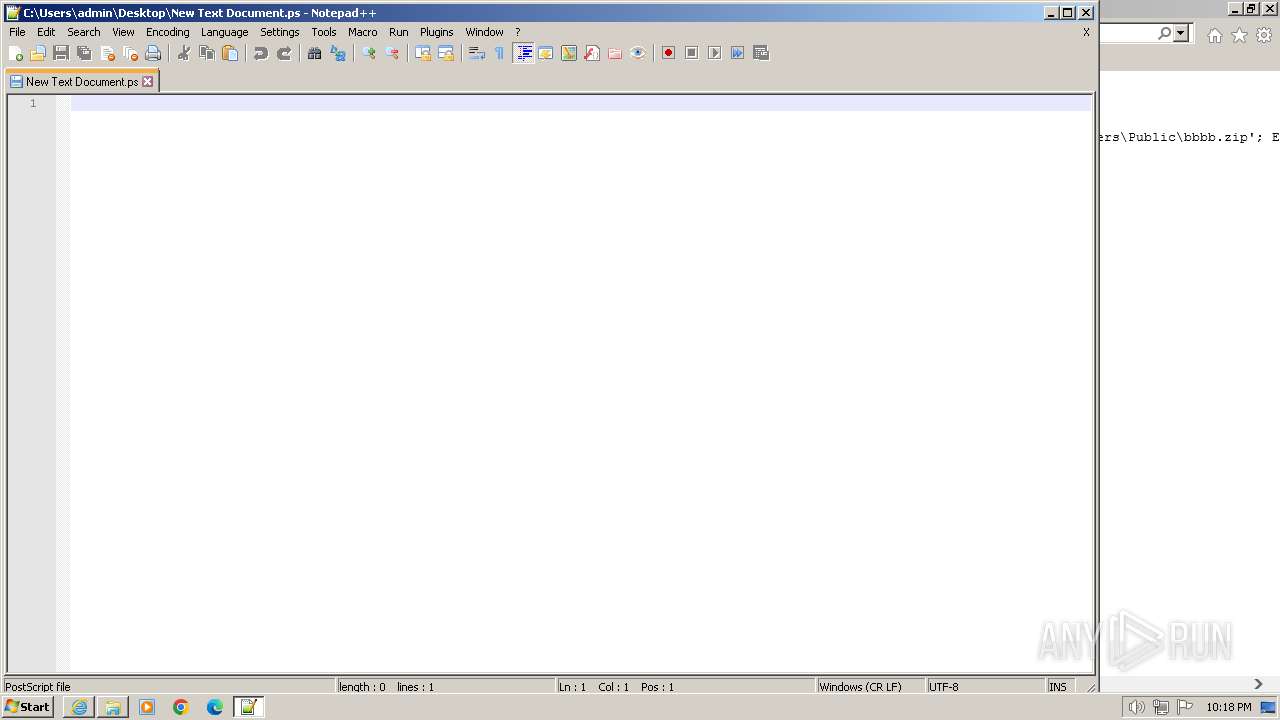Open the Macro menu
Screen dimensions: 1280x720
click(363, 32)
